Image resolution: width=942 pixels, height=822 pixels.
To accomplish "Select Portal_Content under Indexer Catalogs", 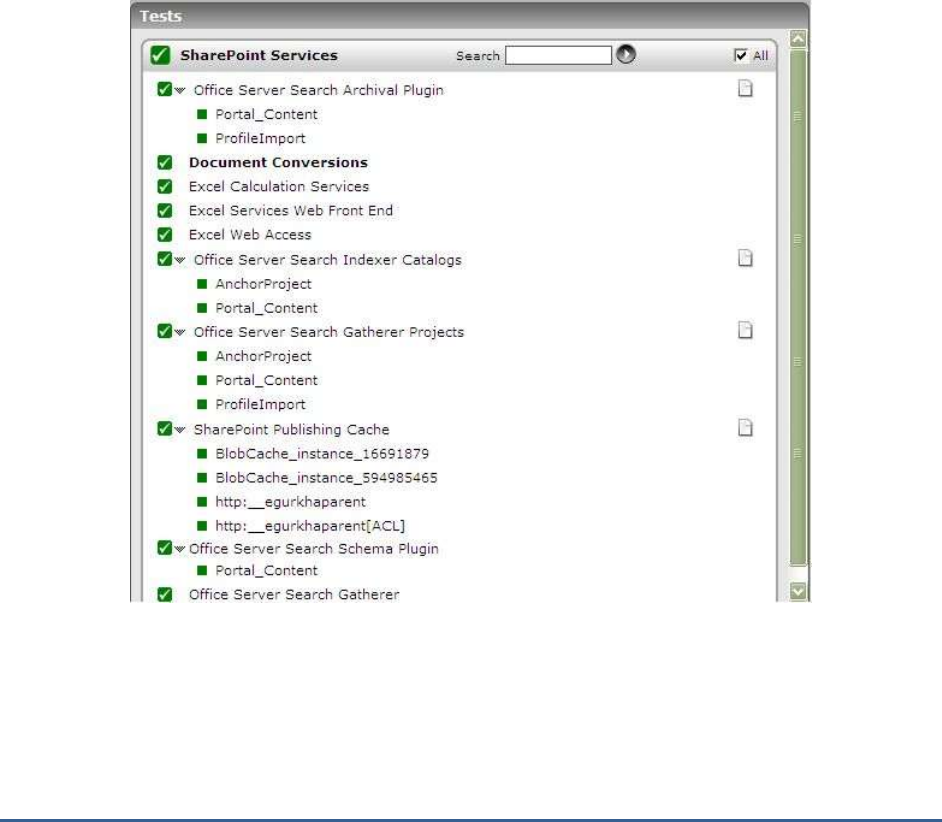I will pos(266,308).
